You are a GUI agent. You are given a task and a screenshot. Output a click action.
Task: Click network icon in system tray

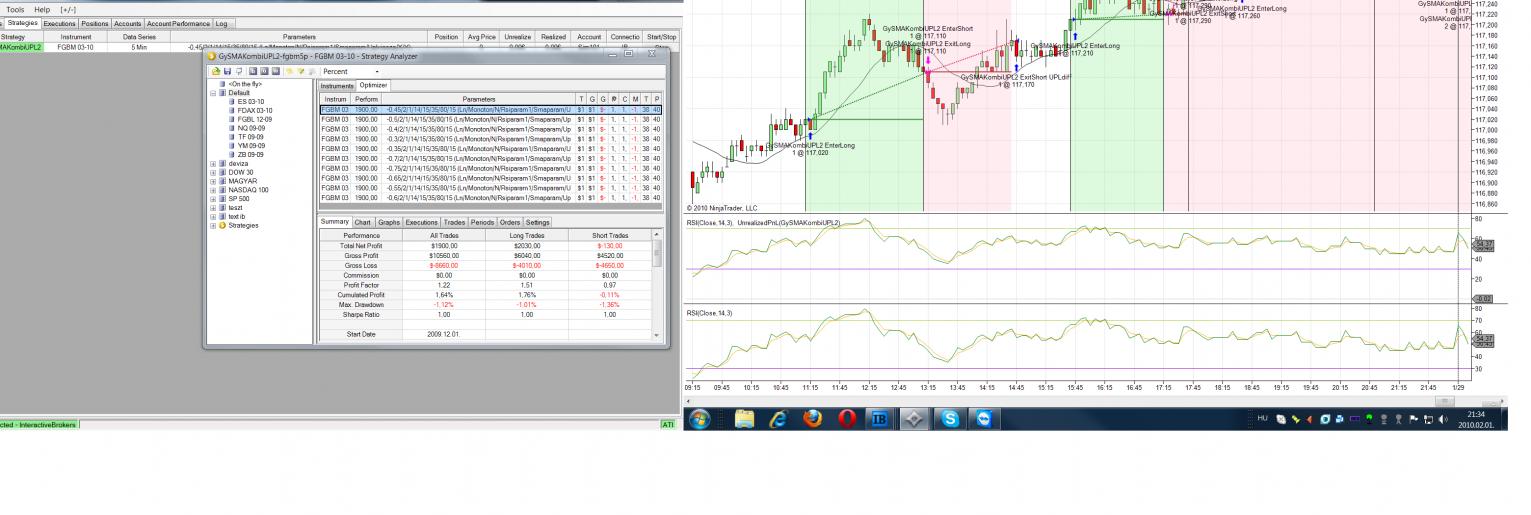click(x=1429, y=419)
